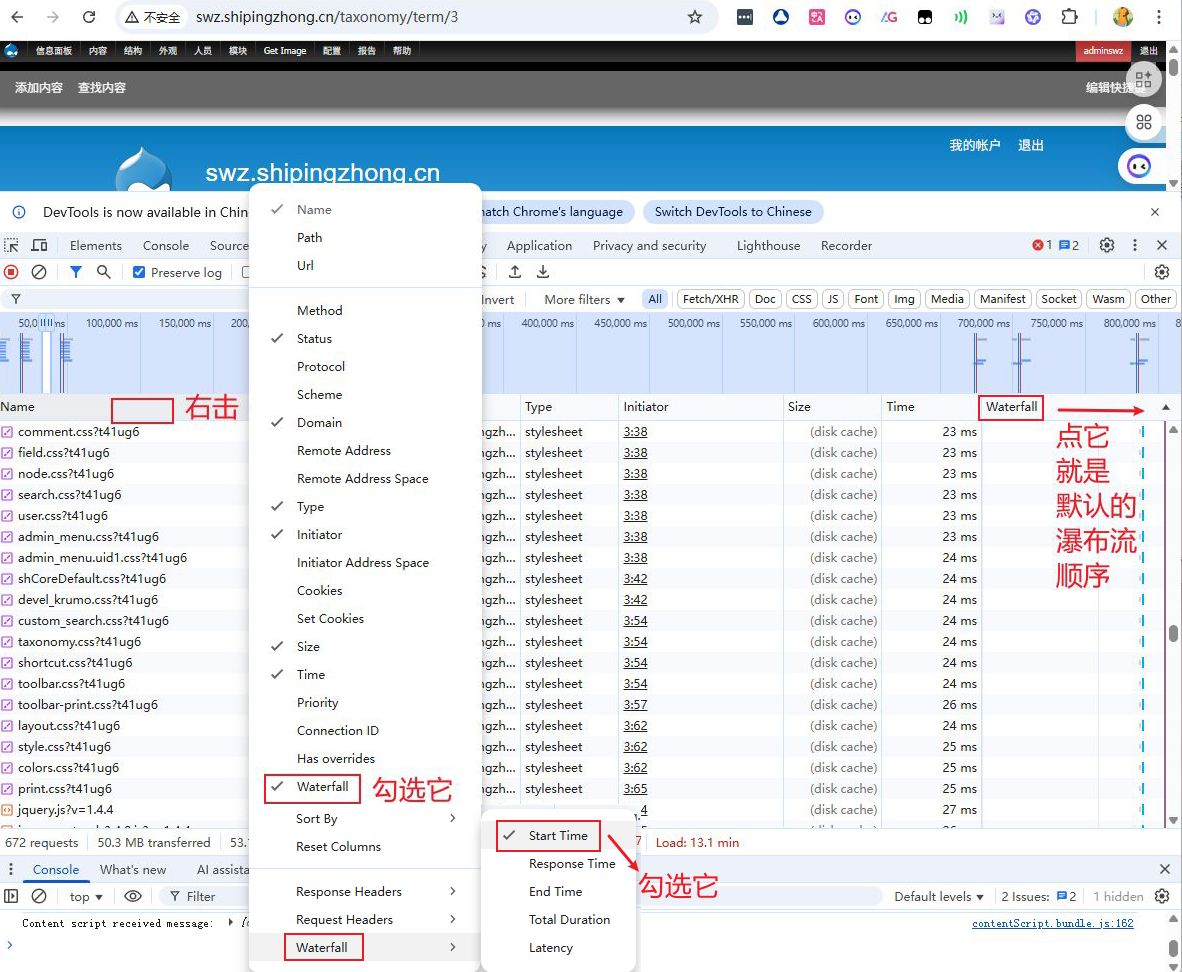This screenshot has height=972, width=1182.
Task: Click the console live expression eye icon
Action: click(133, 896)
